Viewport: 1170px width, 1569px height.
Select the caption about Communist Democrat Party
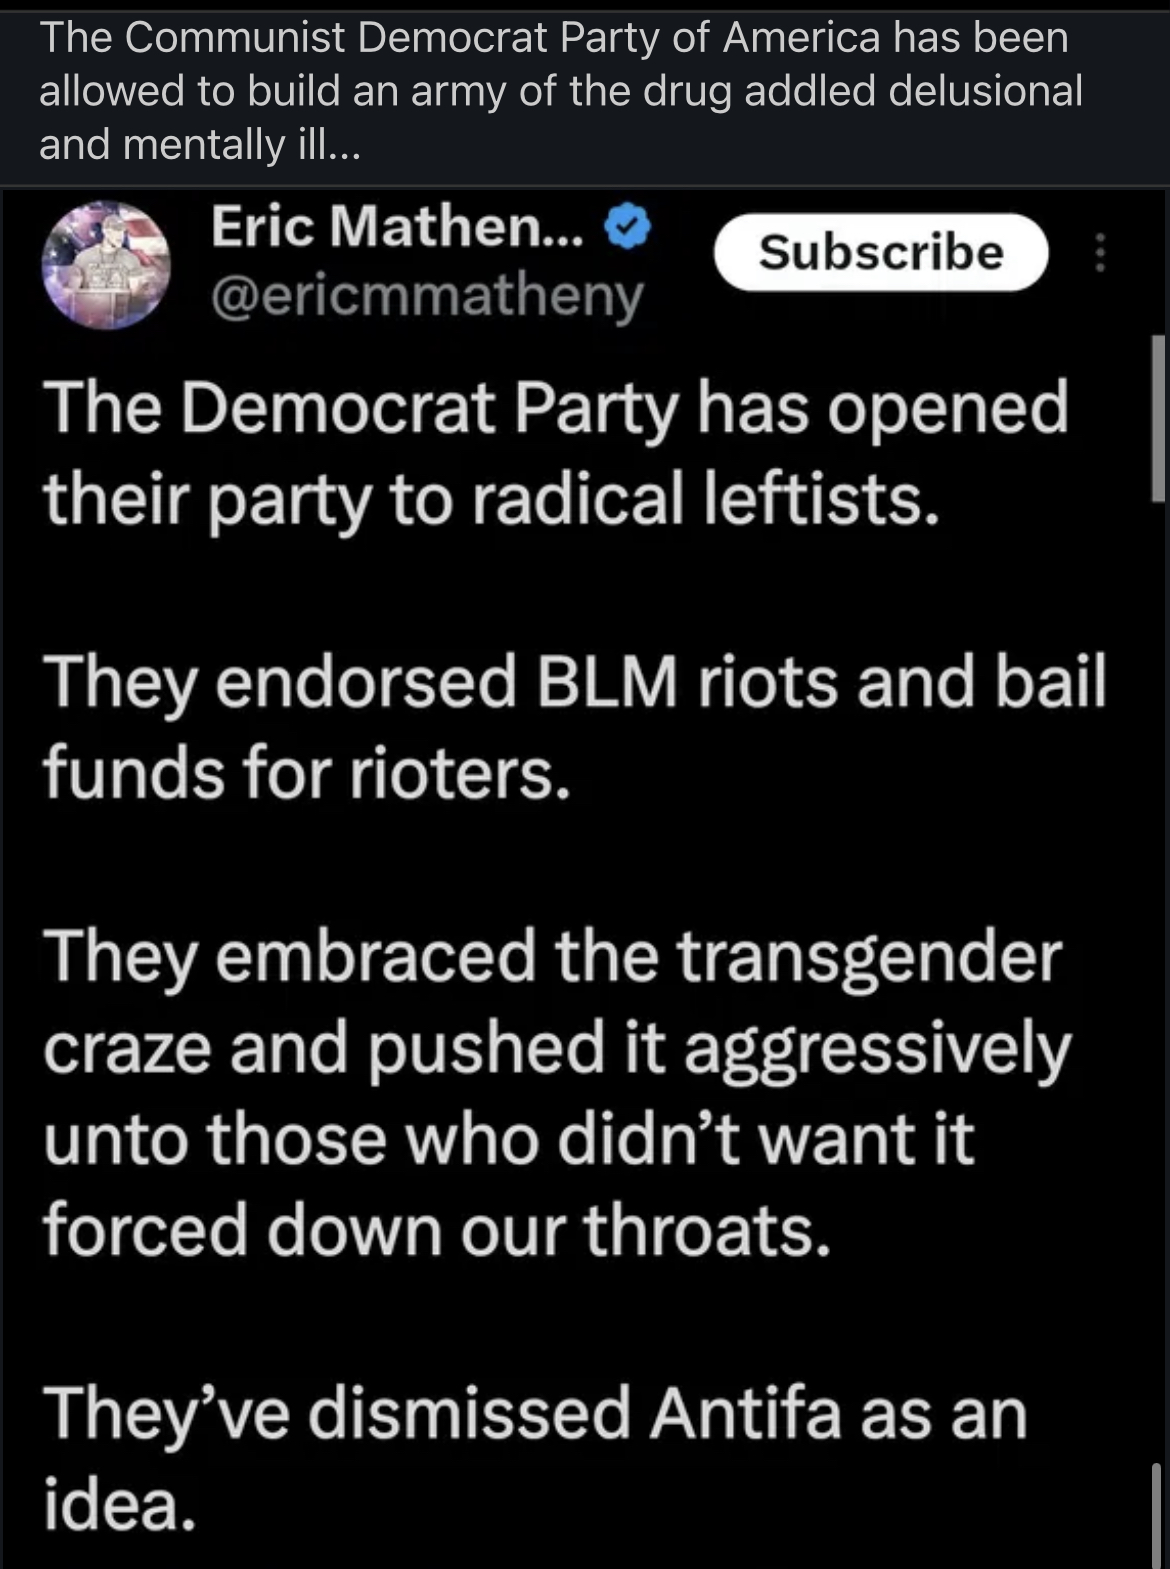click(x=560, y=91)
